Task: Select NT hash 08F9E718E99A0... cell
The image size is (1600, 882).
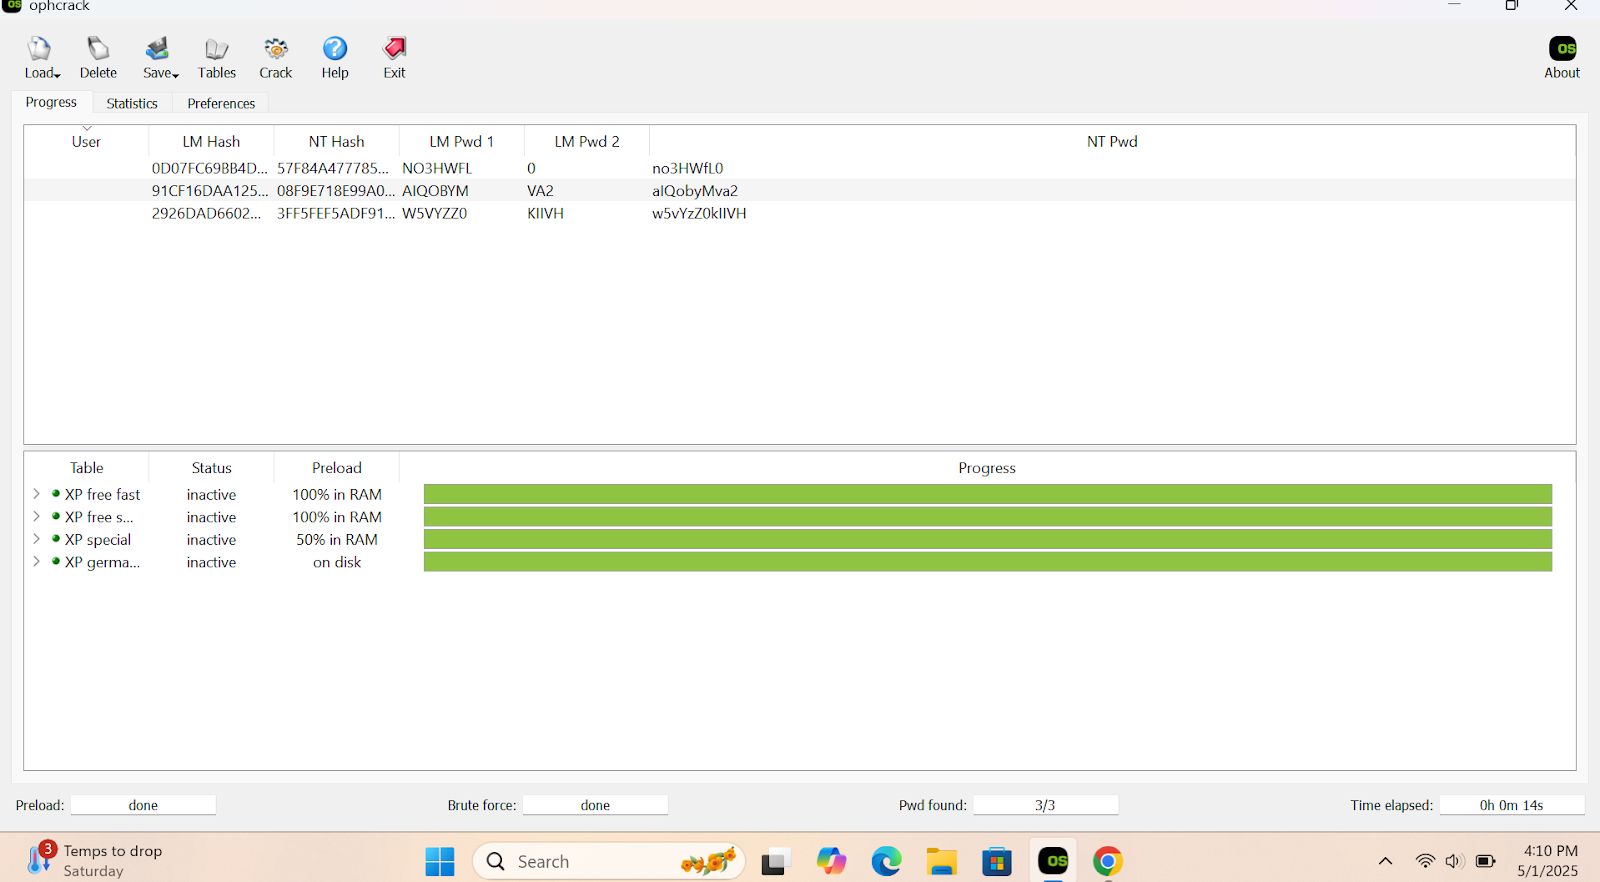Action: [x=336, y=191]
